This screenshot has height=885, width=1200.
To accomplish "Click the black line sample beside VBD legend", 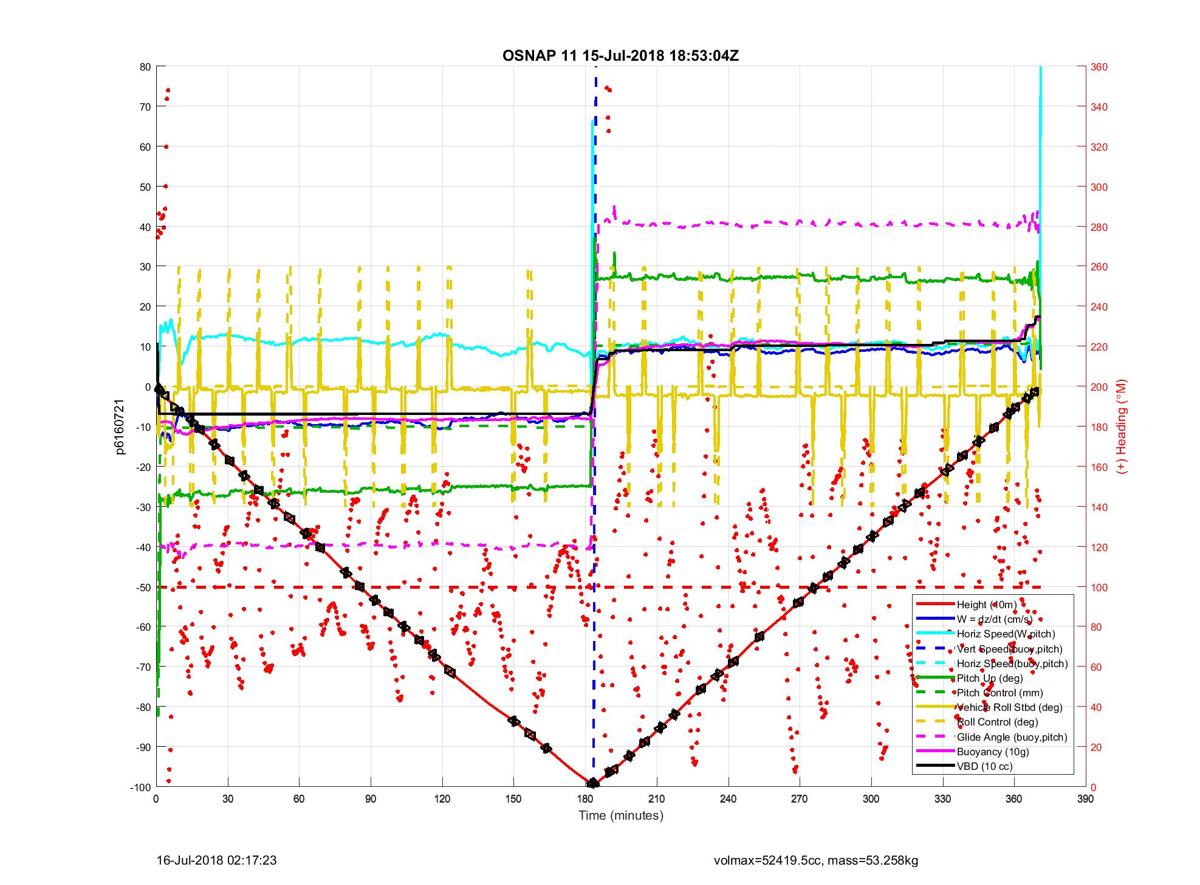I will [935, 765].
